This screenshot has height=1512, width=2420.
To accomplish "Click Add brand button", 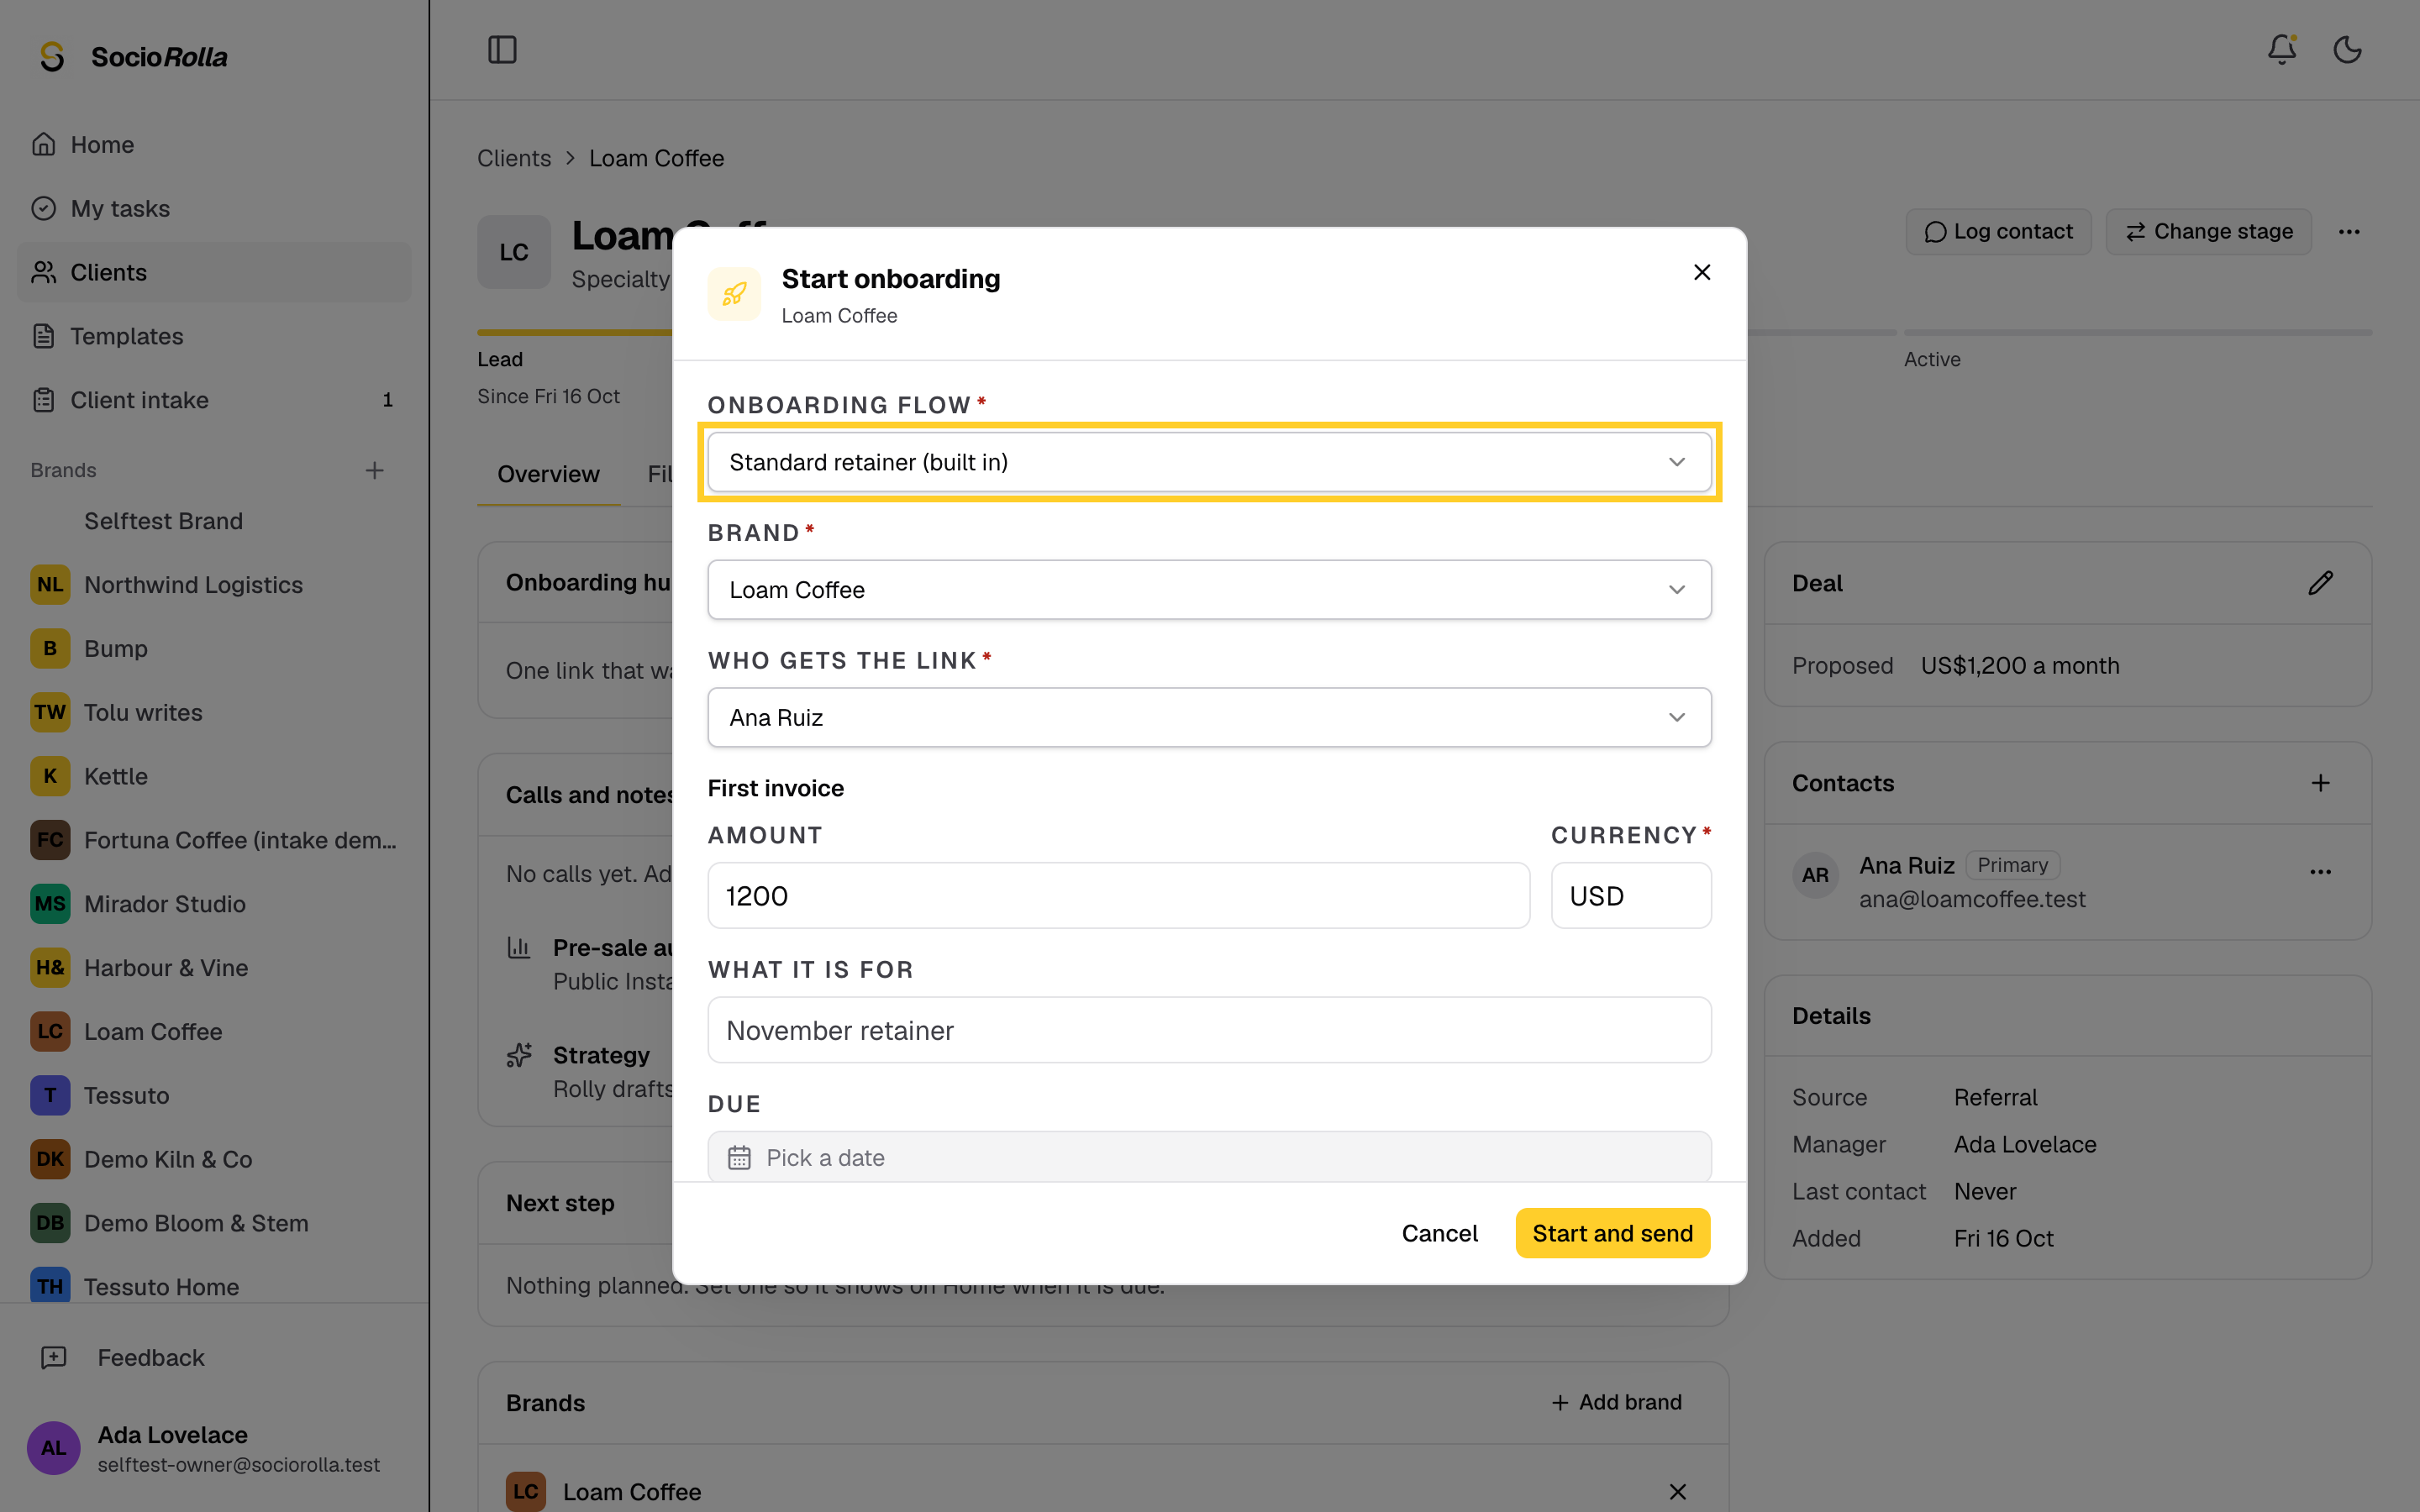I will (1616, 1402).
